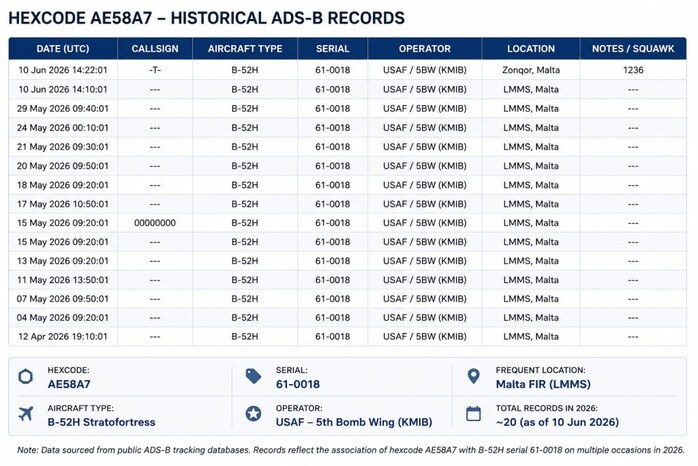The height and width of the screenshot is (466, 698).
Task: Click the 00000000 callsign cell
Action: (155, 223)
